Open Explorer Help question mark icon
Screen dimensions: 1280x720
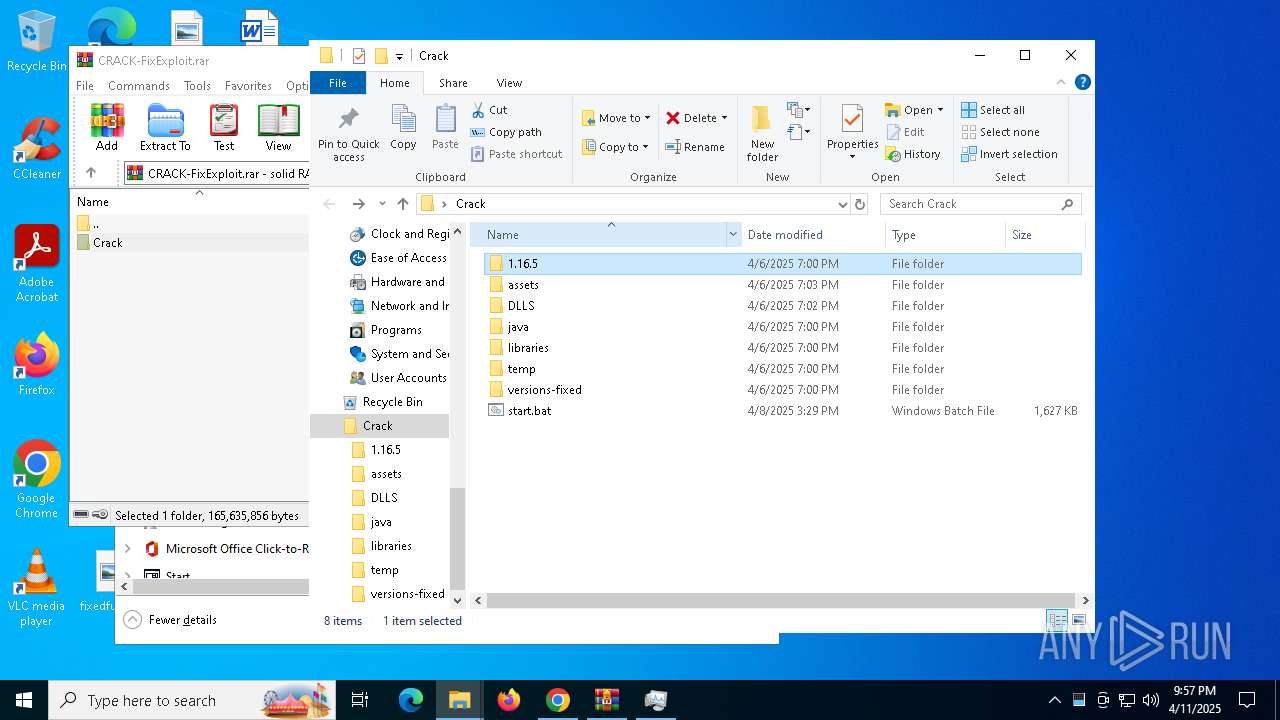[x=1082, y=83]
